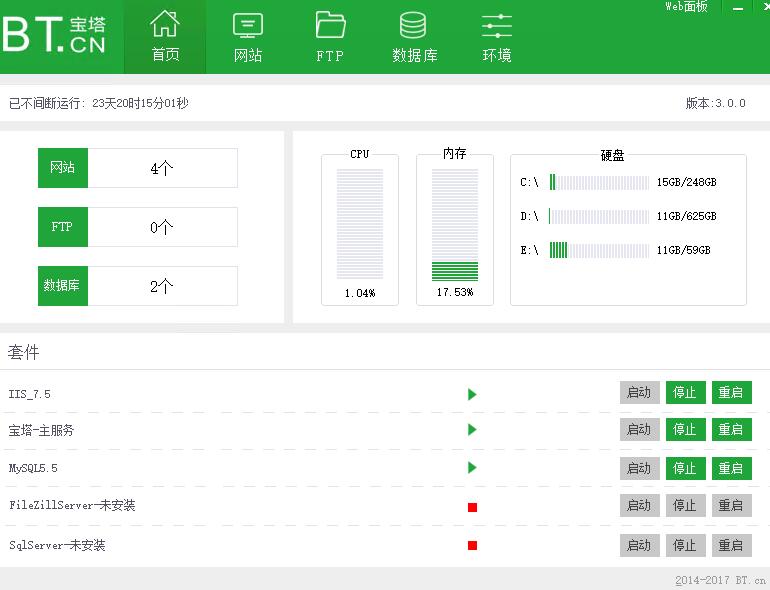The width and height of the screenshot is (770, 590).
Task: Minimize the BT panel window
Action: click(738, 8)
